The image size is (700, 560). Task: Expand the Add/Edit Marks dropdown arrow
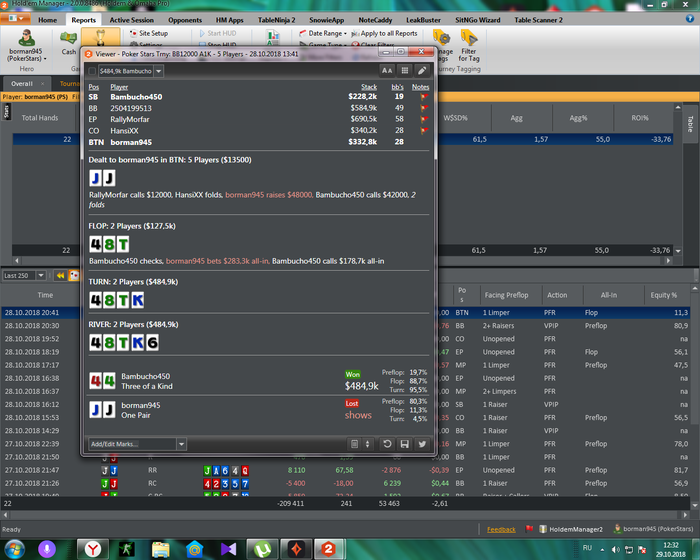(x=181, y=444)
